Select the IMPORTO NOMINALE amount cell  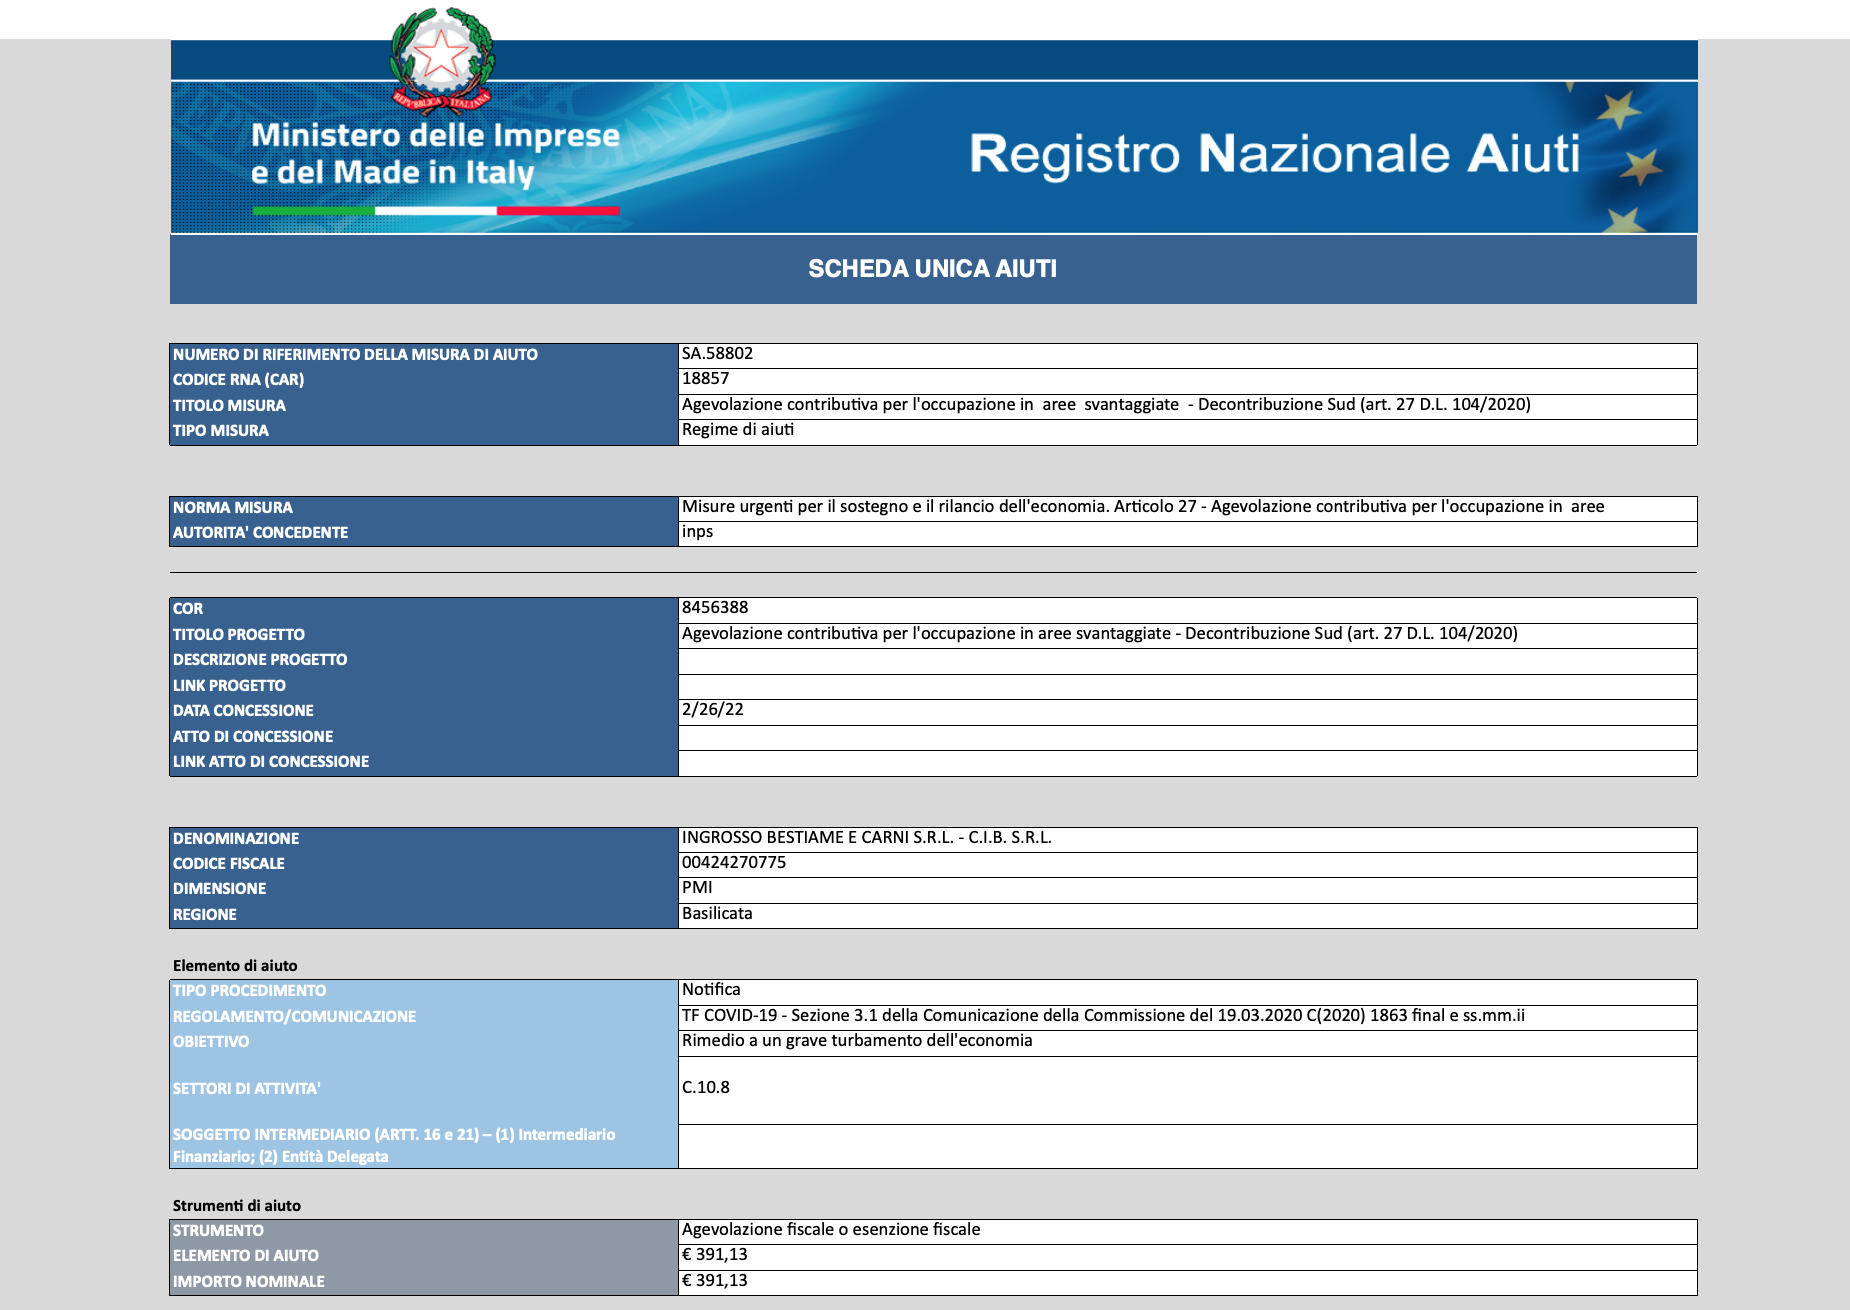1187,1282
